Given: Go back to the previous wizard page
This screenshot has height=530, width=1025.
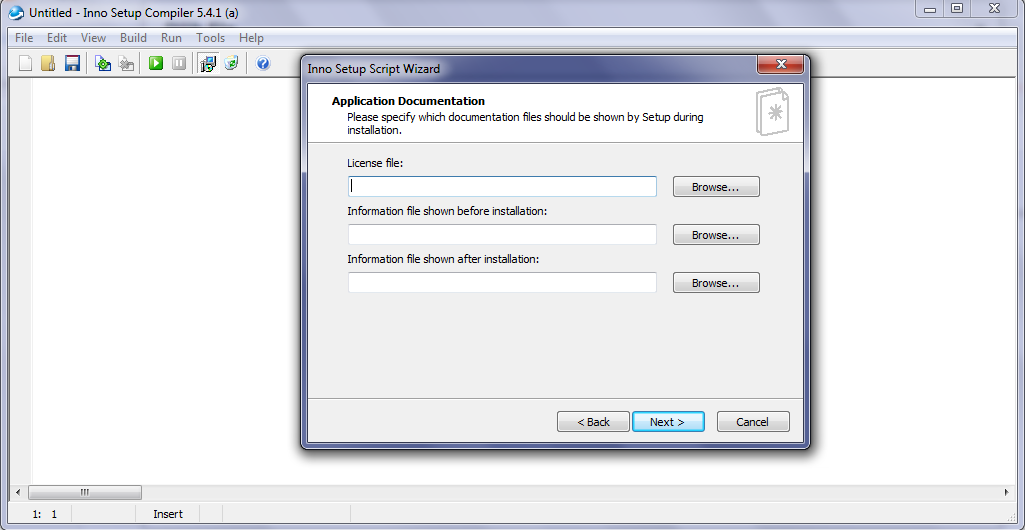Looking at the screenshot, I should pos(594,422).
